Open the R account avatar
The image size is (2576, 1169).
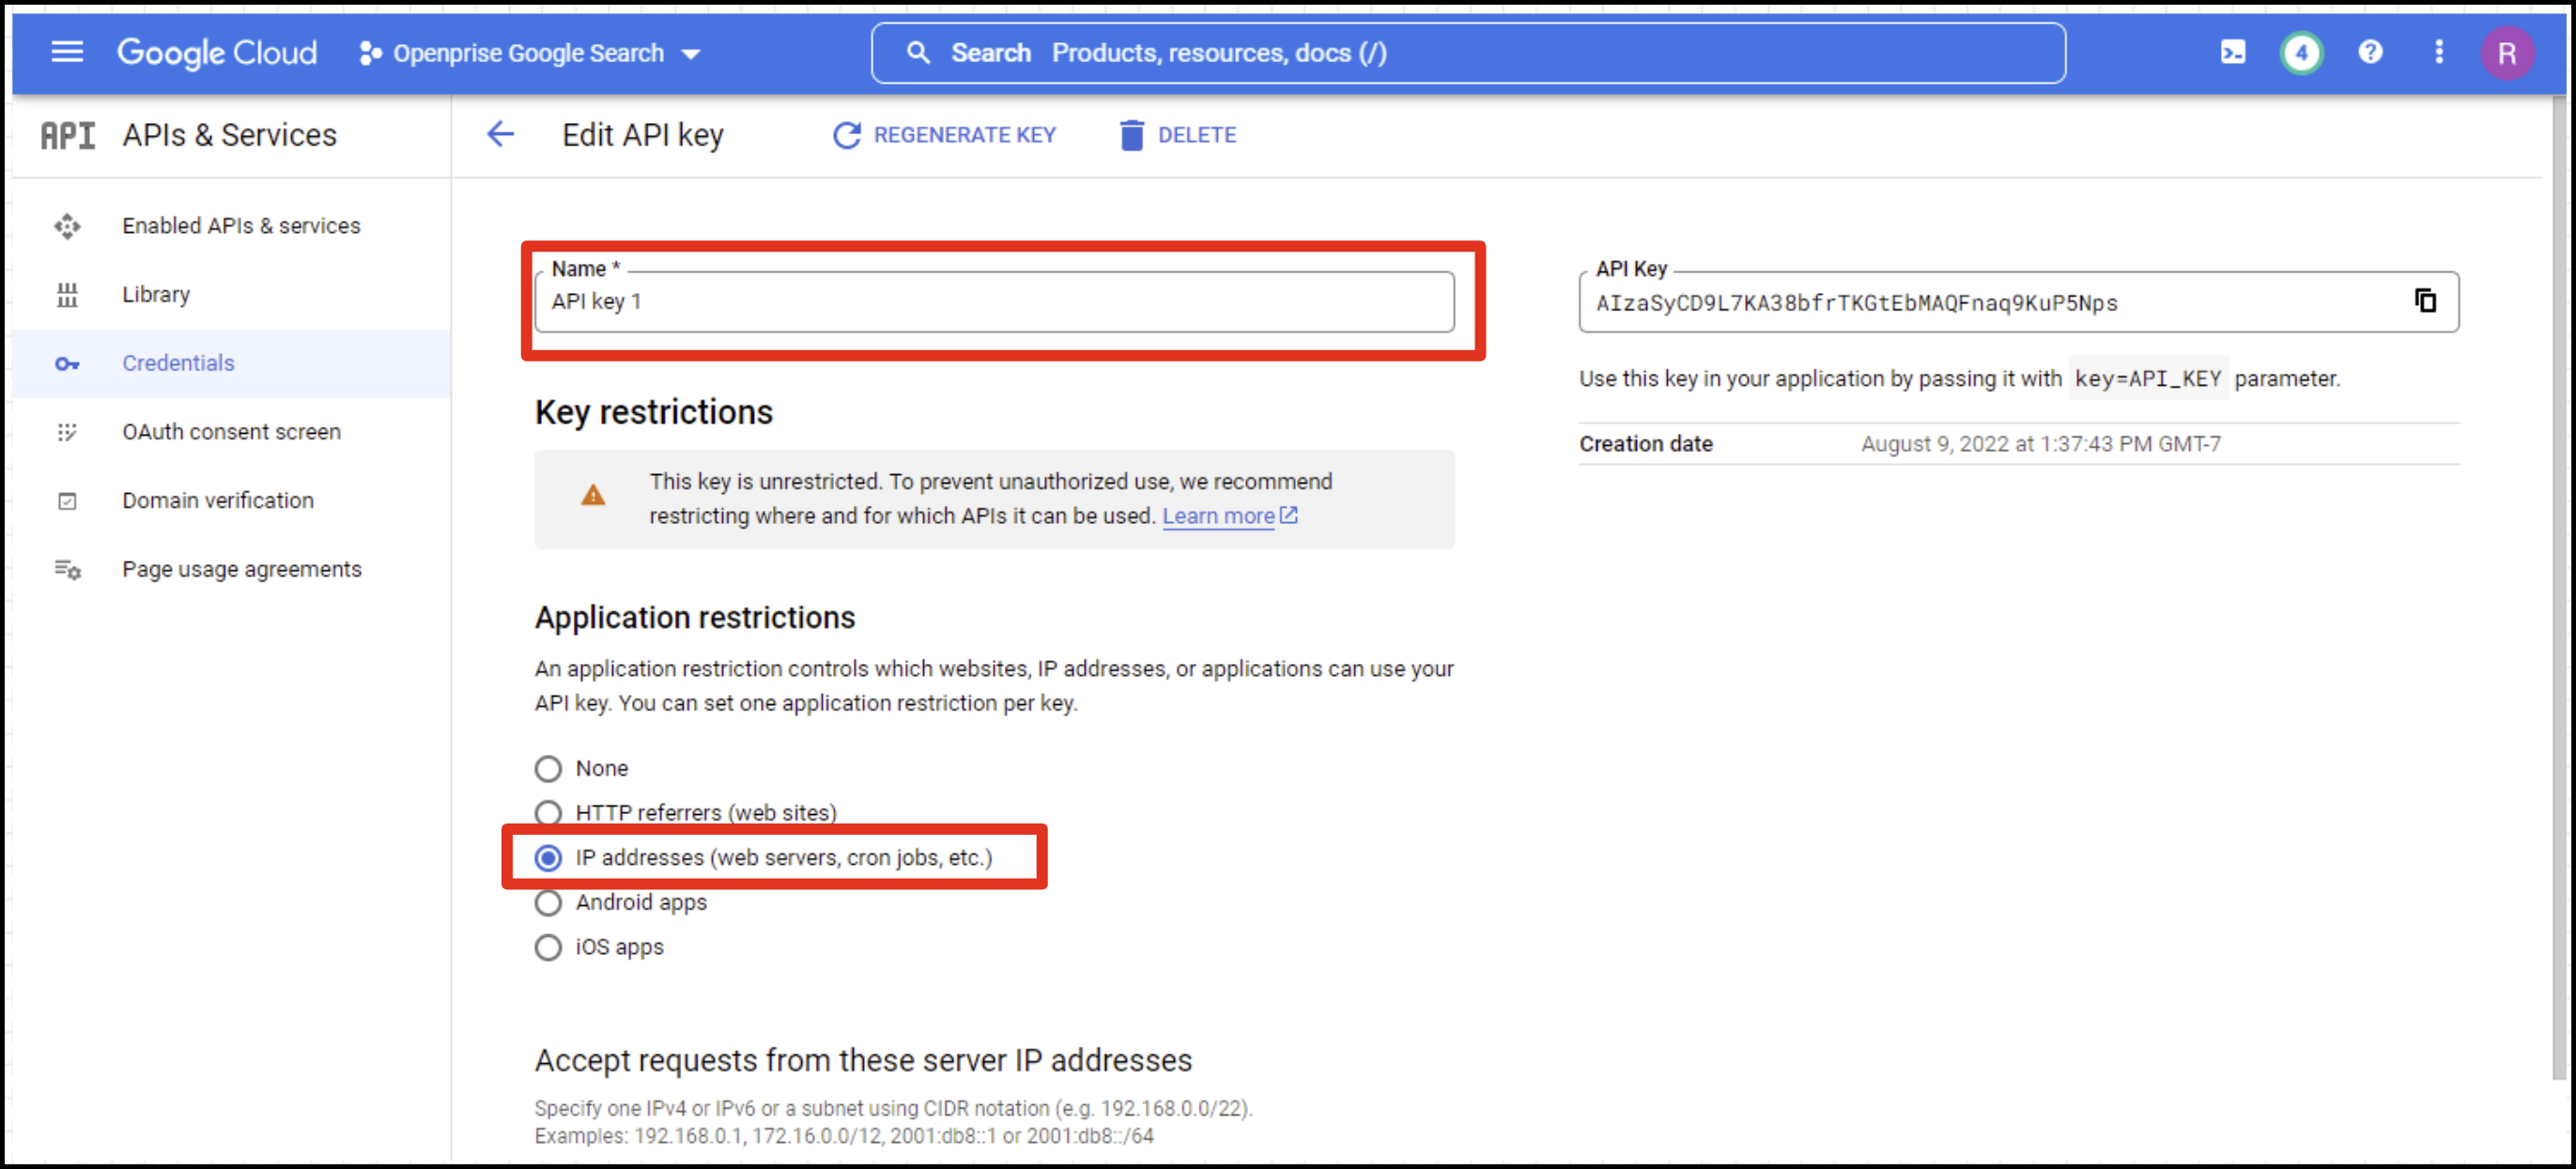point(2507,53)
